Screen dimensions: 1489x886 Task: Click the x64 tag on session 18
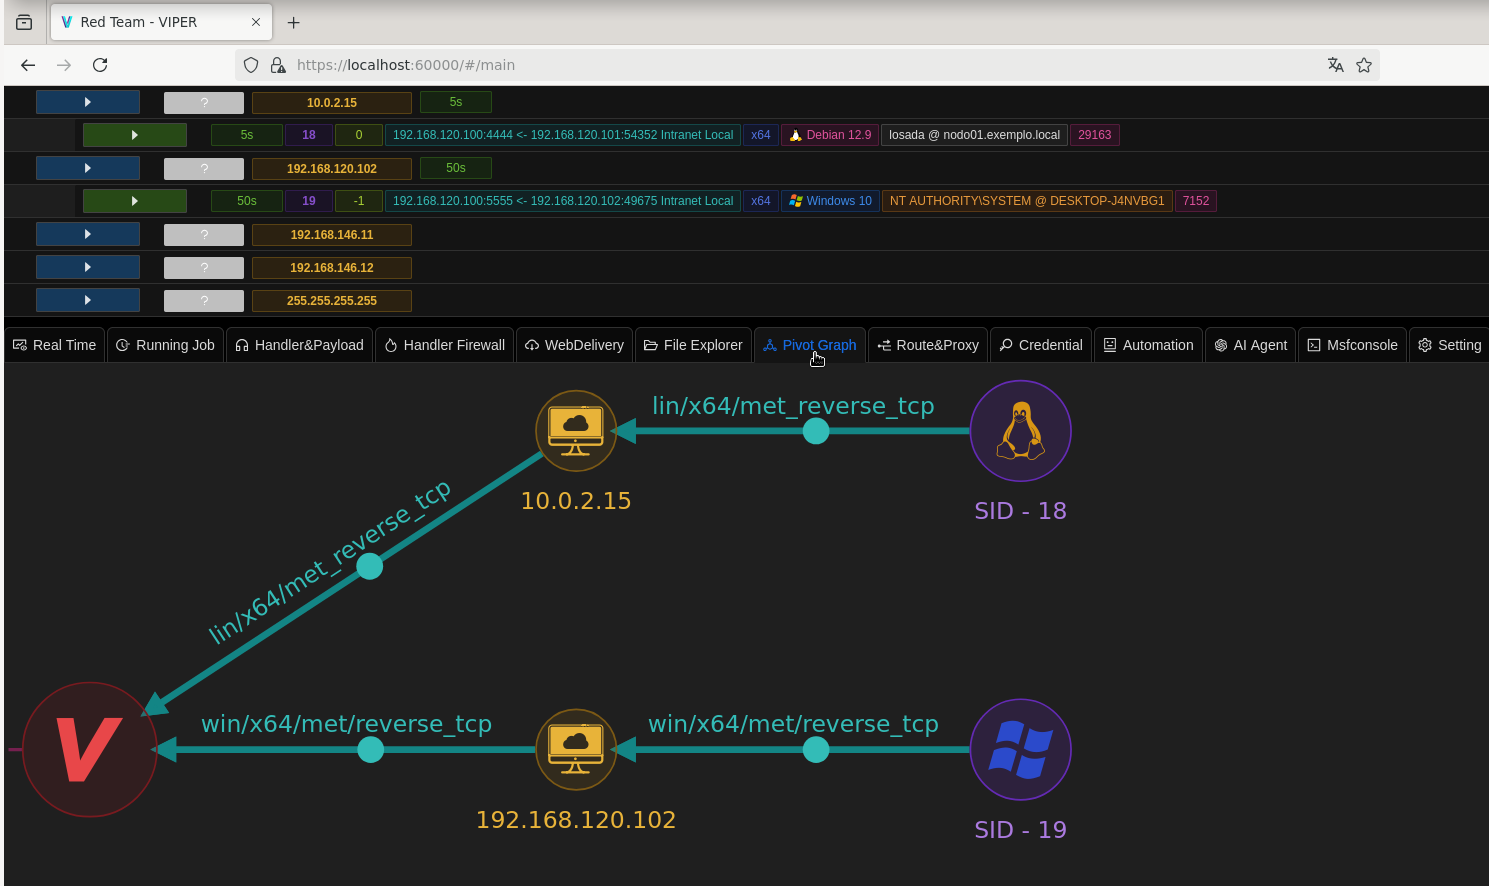[x=761, y=135]
